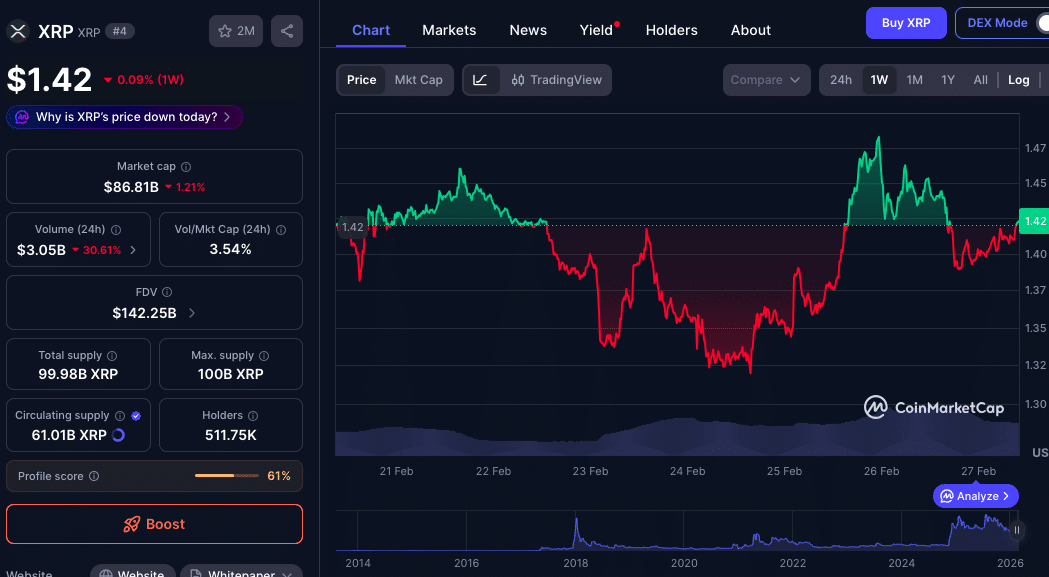
Task: Open the About tab
Action: click(751, 30)
